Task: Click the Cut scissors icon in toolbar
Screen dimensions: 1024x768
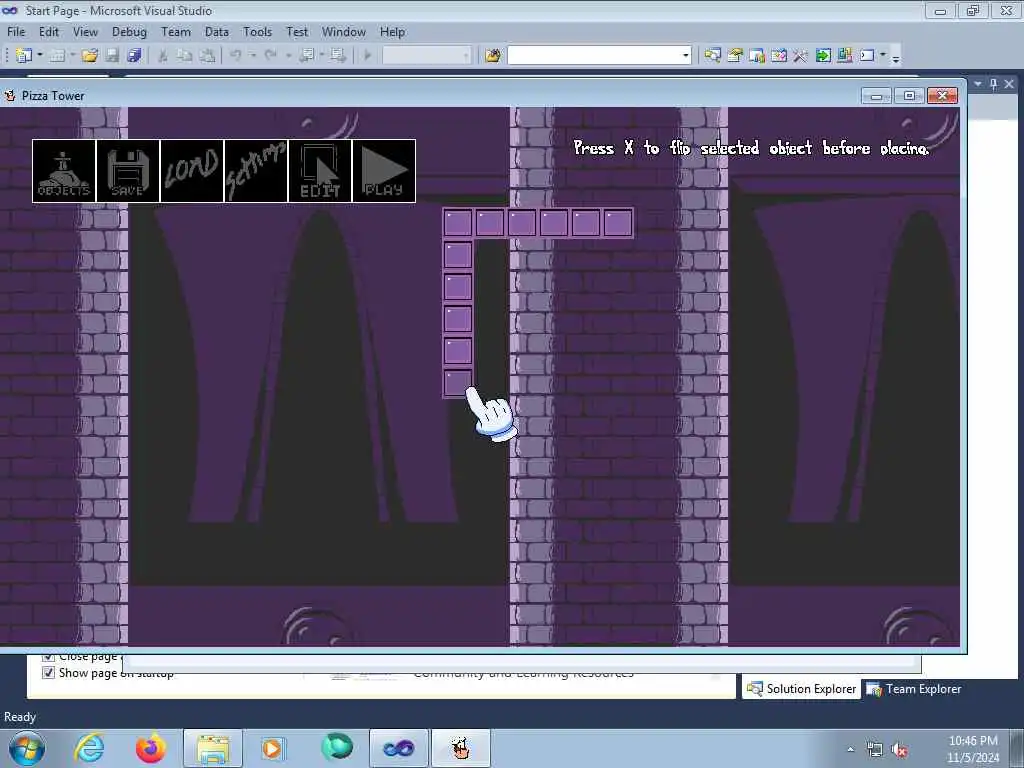Action: coord(163,56)
